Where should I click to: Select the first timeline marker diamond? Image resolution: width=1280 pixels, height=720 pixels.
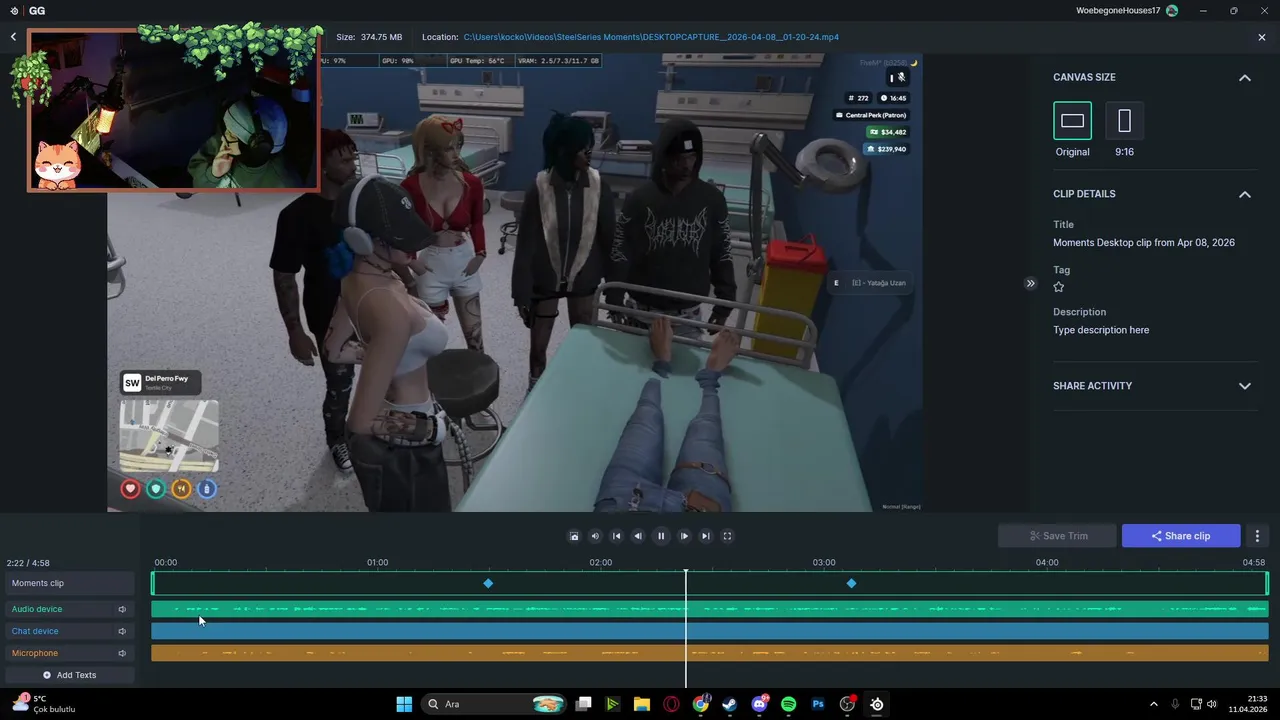point(488,583)
